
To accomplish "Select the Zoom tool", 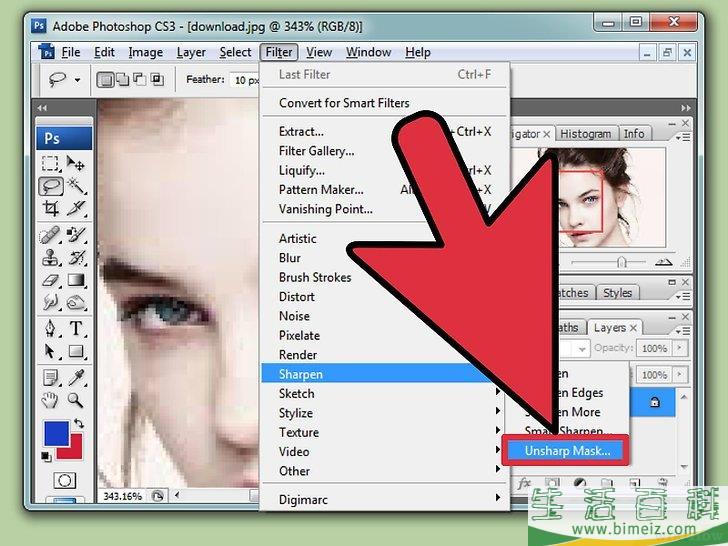I will click(x=76, y=400).
